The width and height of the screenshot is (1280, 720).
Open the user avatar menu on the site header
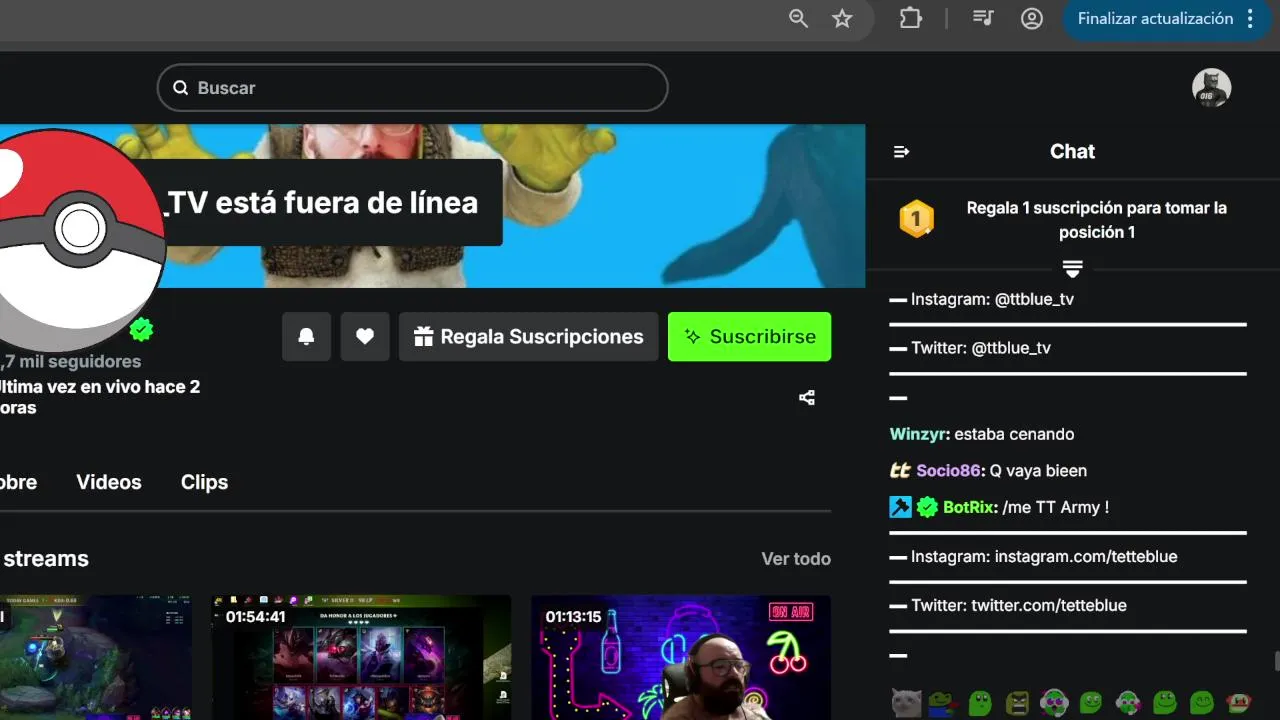1211,88
